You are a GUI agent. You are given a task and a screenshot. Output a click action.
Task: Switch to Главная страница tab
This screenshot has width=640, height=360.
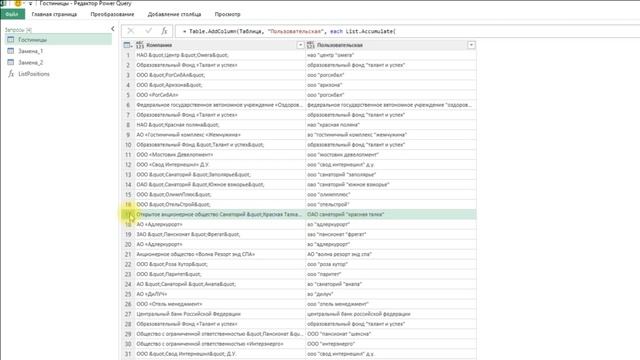54,14
